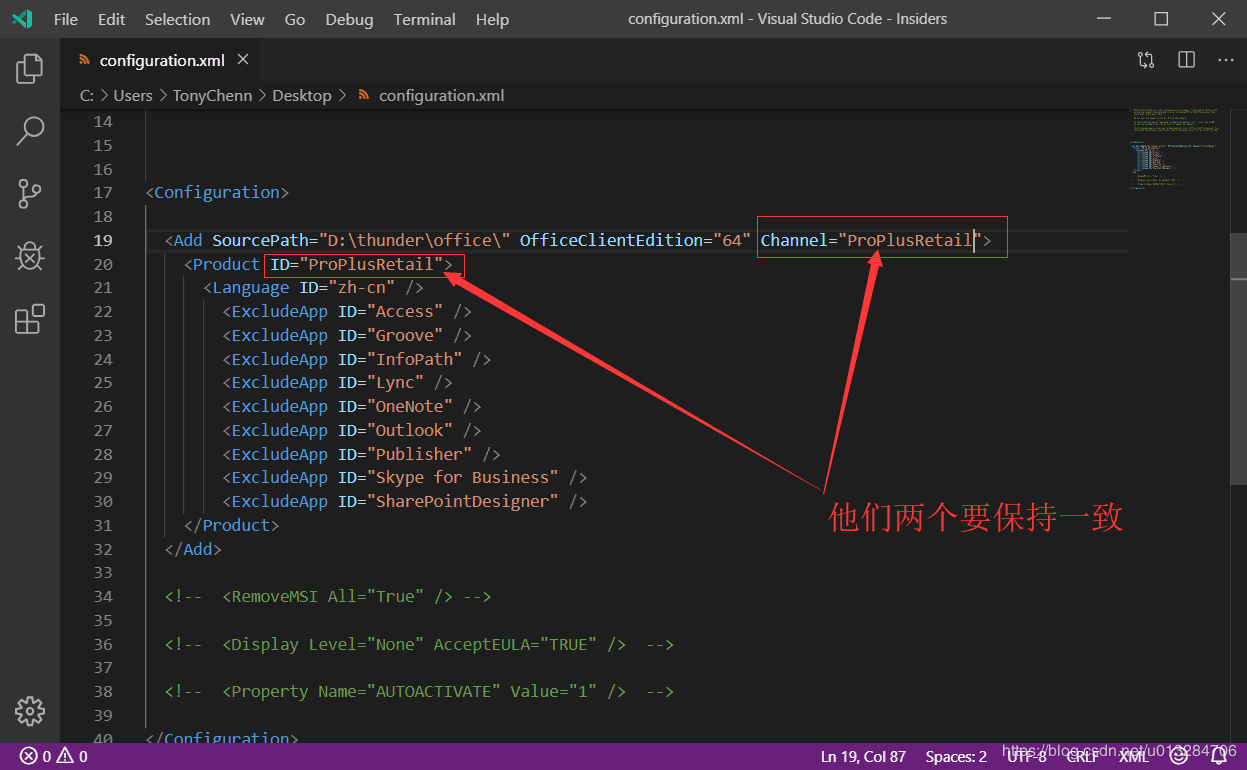Click ExcludeApp "Publisher" line text
Image resolution: width=1247 pixels, height=770 pixels.
(x=362, y=454)
